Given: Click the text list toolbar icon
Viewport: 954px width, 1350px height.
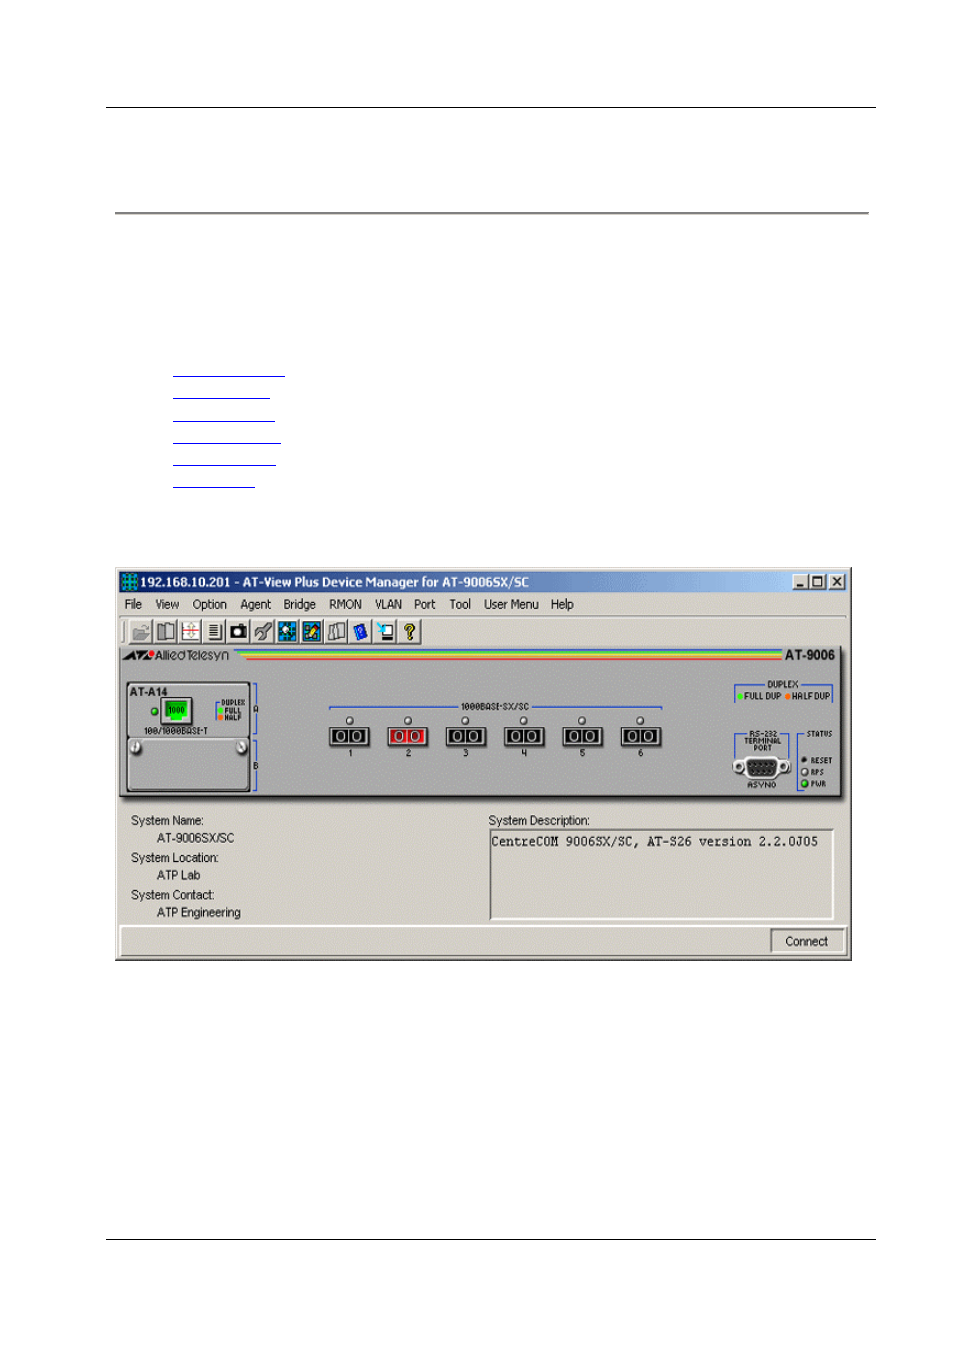Looking at the screenshot, I should 214,631.
